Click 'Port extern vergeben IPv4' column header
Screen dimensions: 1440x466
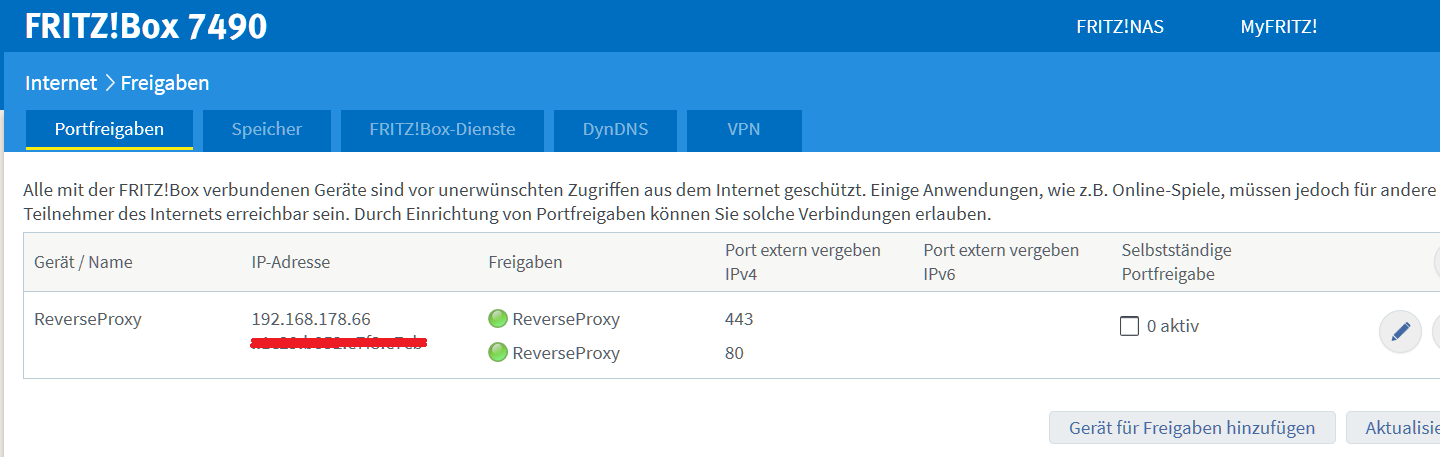[x=803, y=262]
